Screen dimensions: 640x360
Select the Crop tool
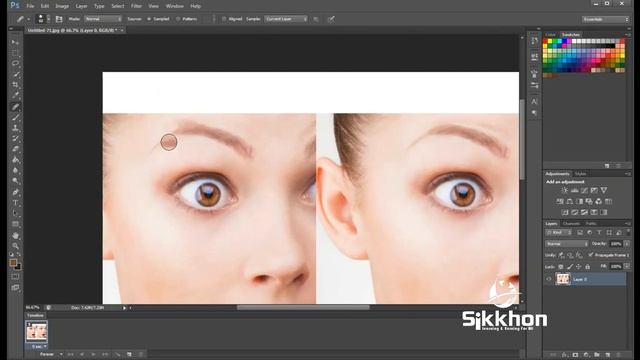(15, 85)
